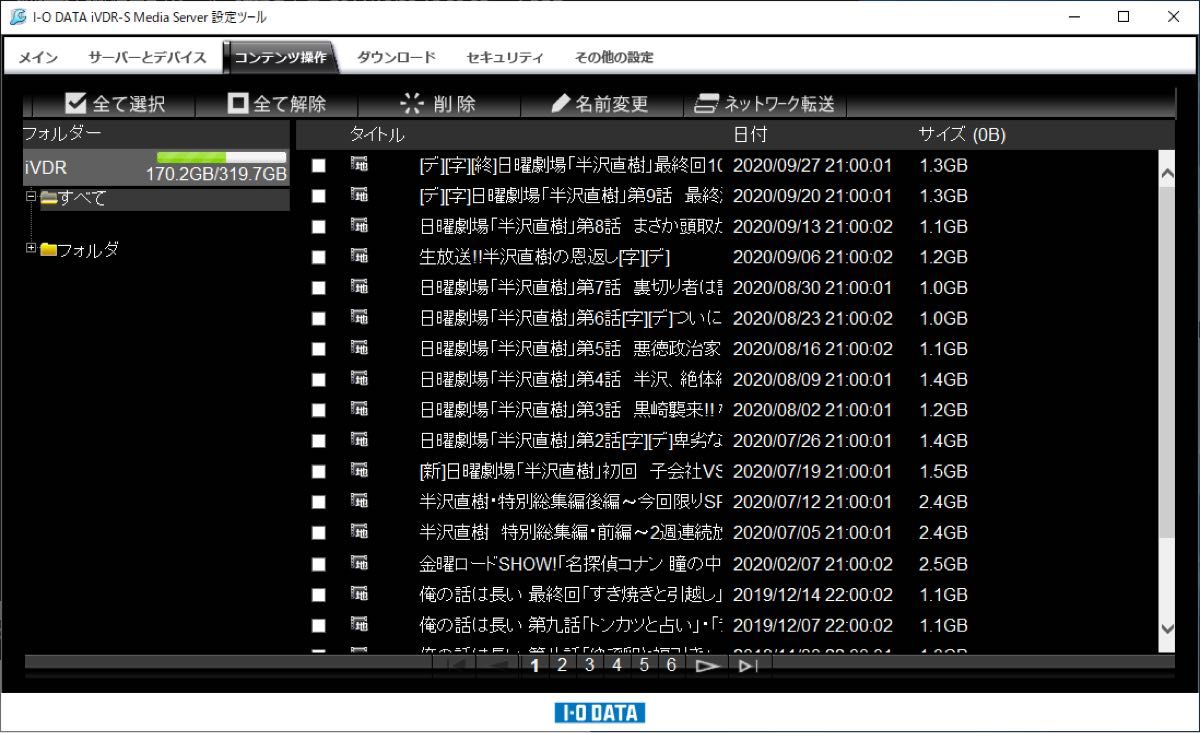Screen dimensions: 1200x733
Task: Click video icon of 名探偵コナン row
Action: (359, 563)
